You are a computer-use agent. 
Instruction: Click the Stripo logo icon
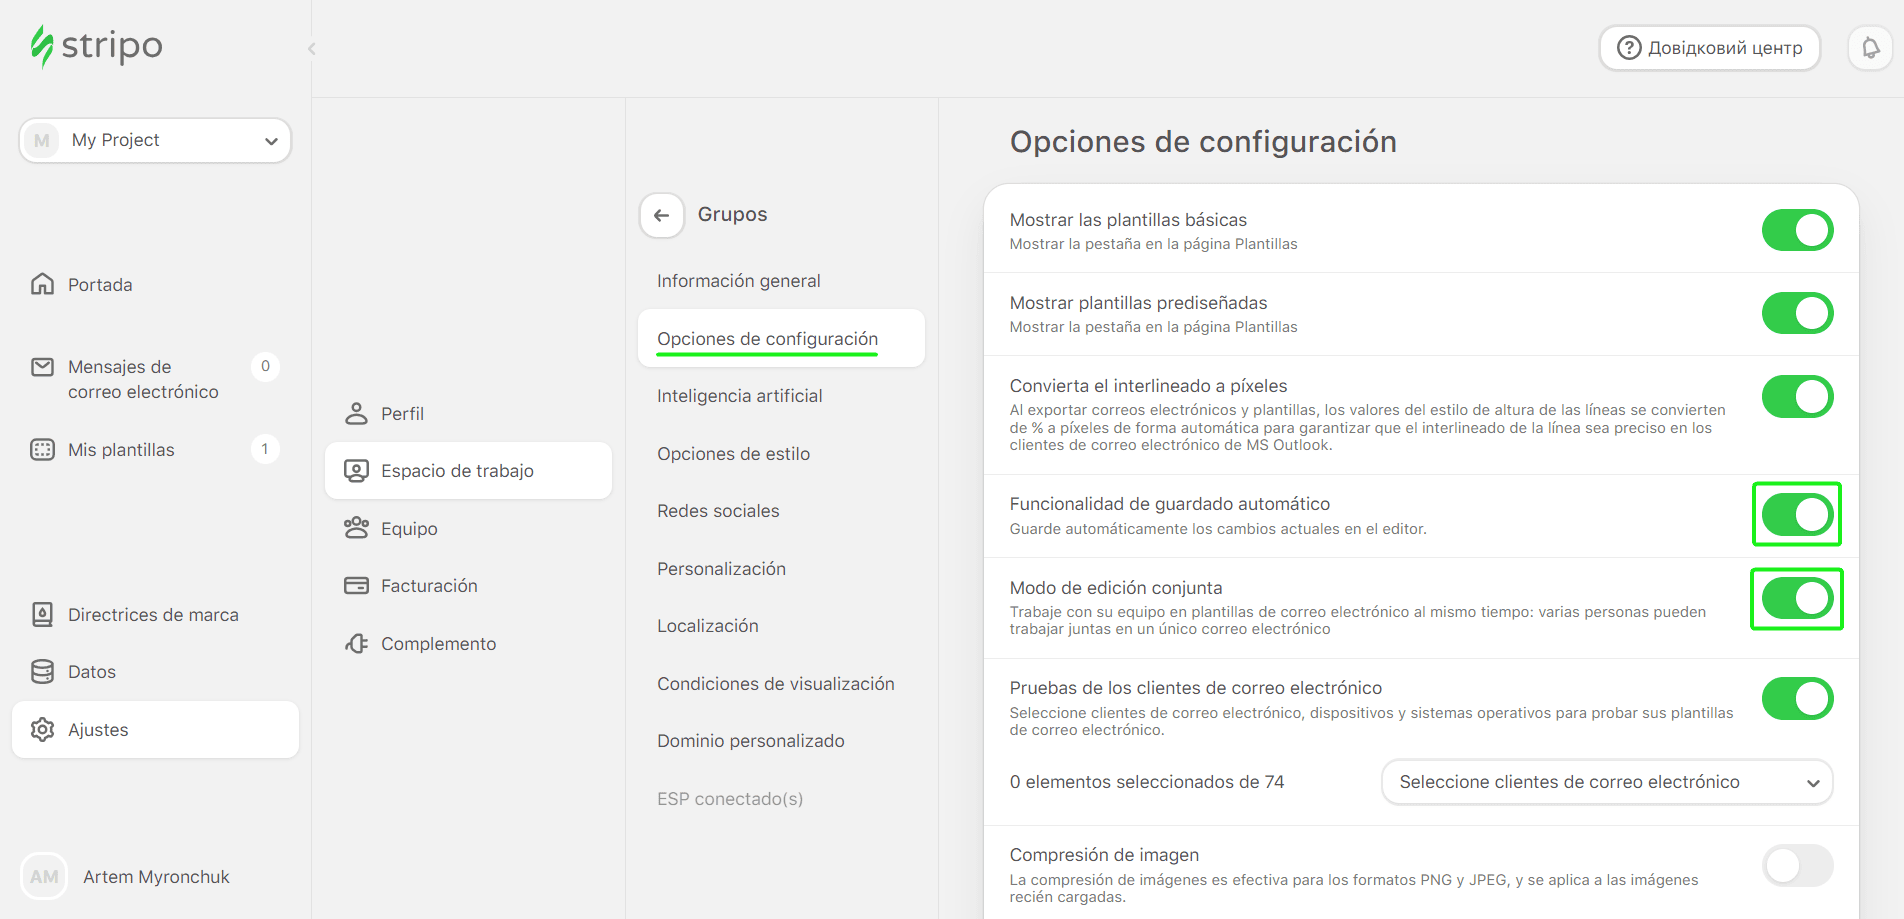click(41, 45)
